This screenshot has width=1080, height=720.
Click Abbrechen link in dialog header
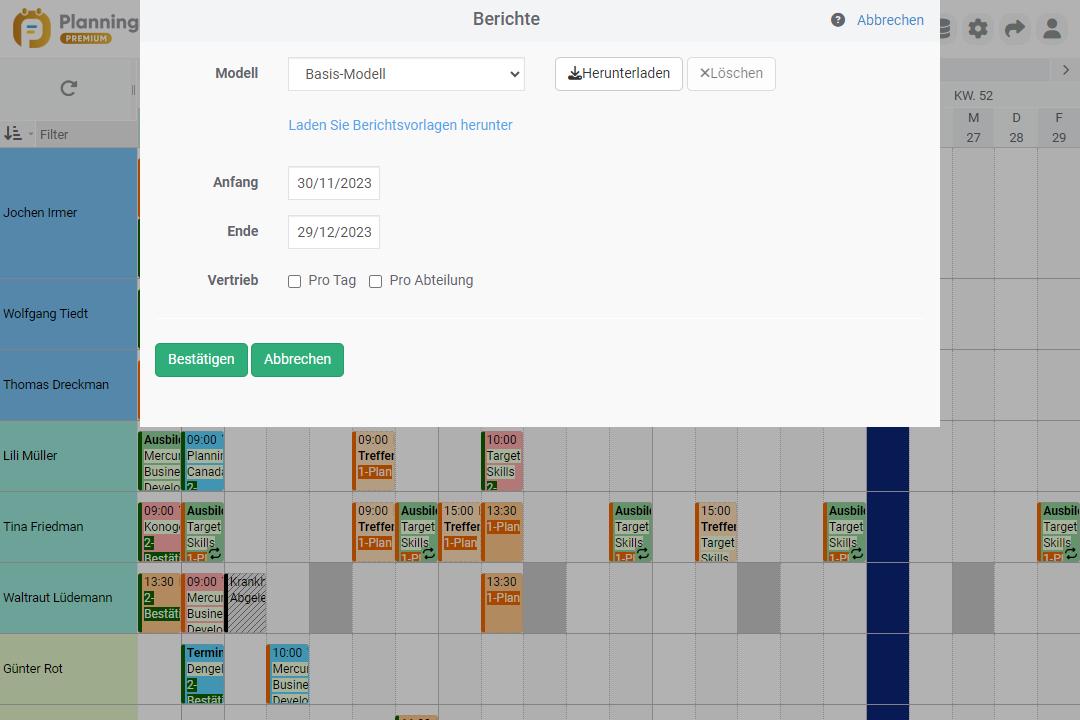(x=890, y=20)
